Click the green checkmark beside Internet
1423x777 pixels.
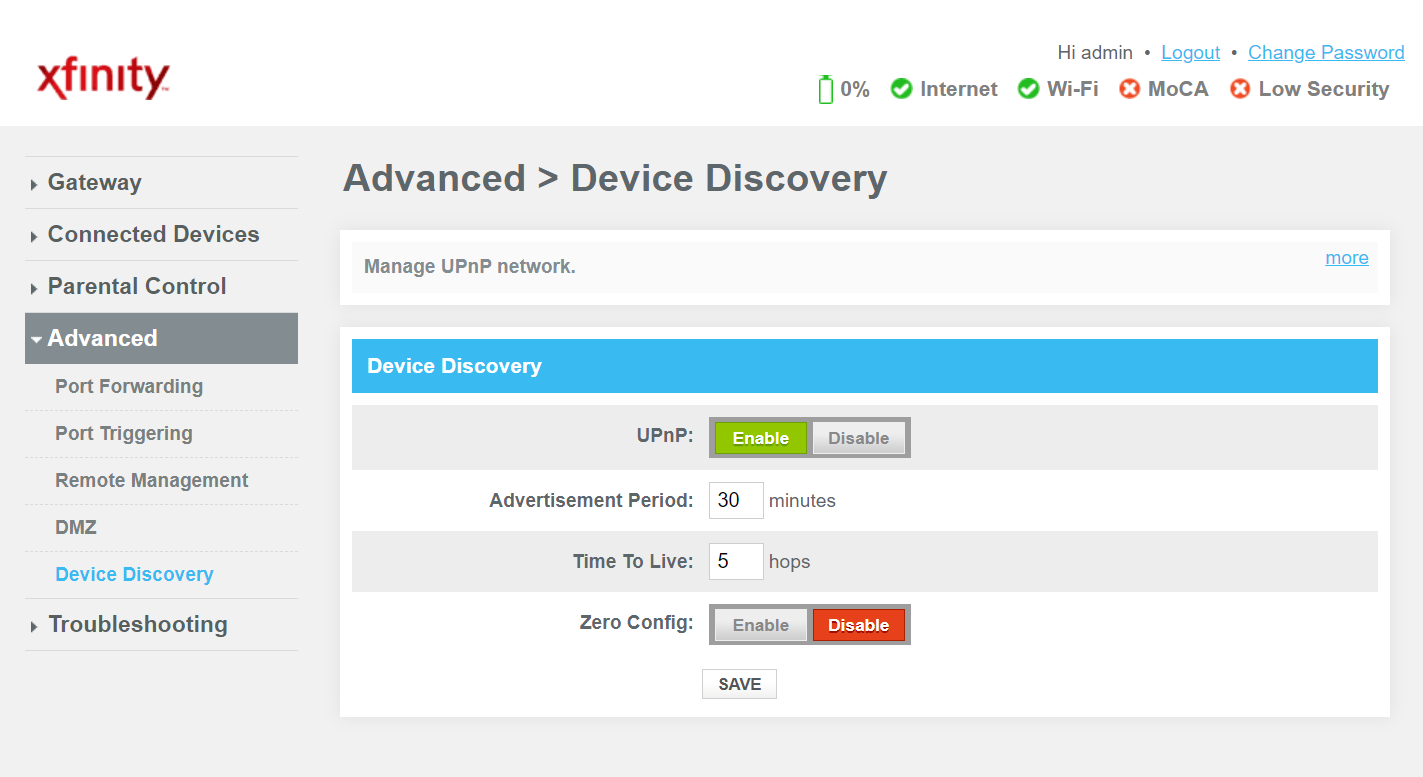click(903, 89)
